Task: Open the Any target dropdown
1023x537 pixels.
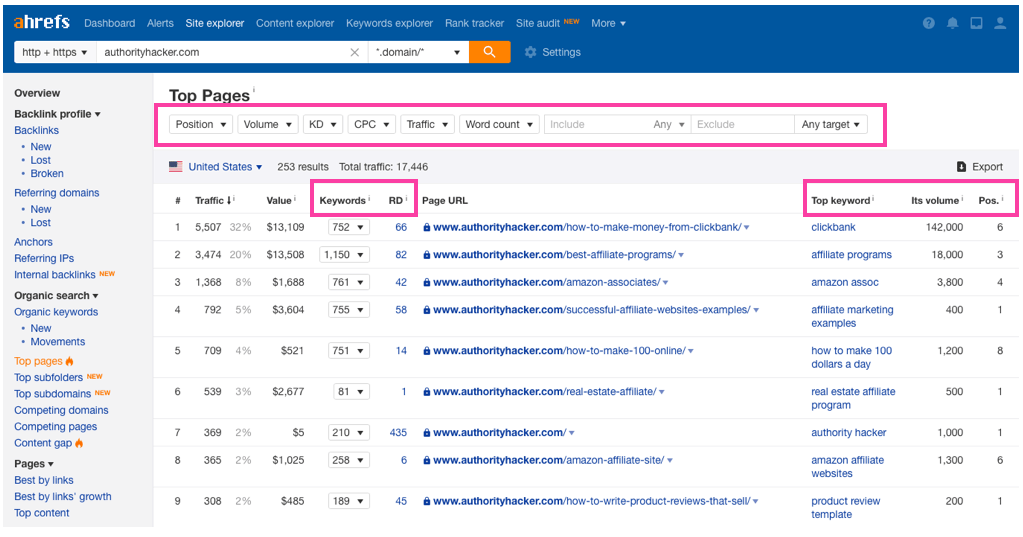Action: tap(831, 124)
